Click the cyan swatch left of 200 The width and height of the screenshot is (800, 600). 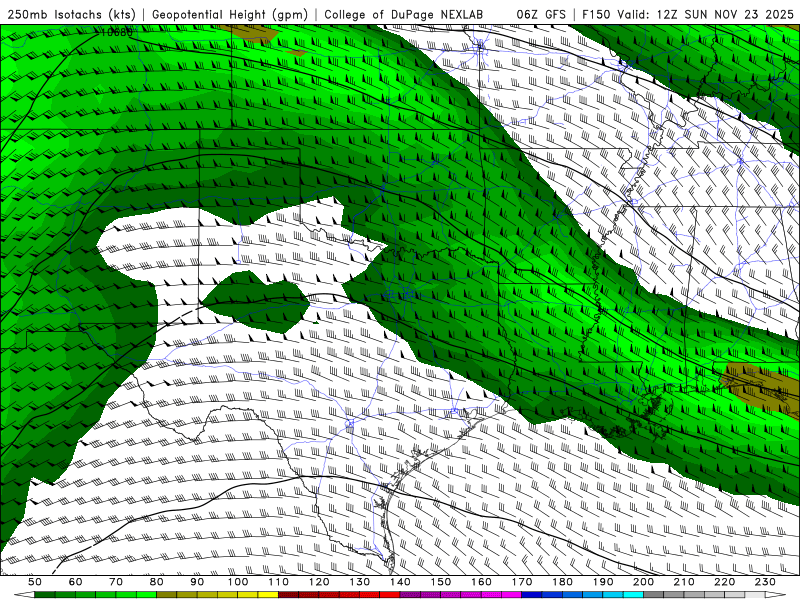634,595
